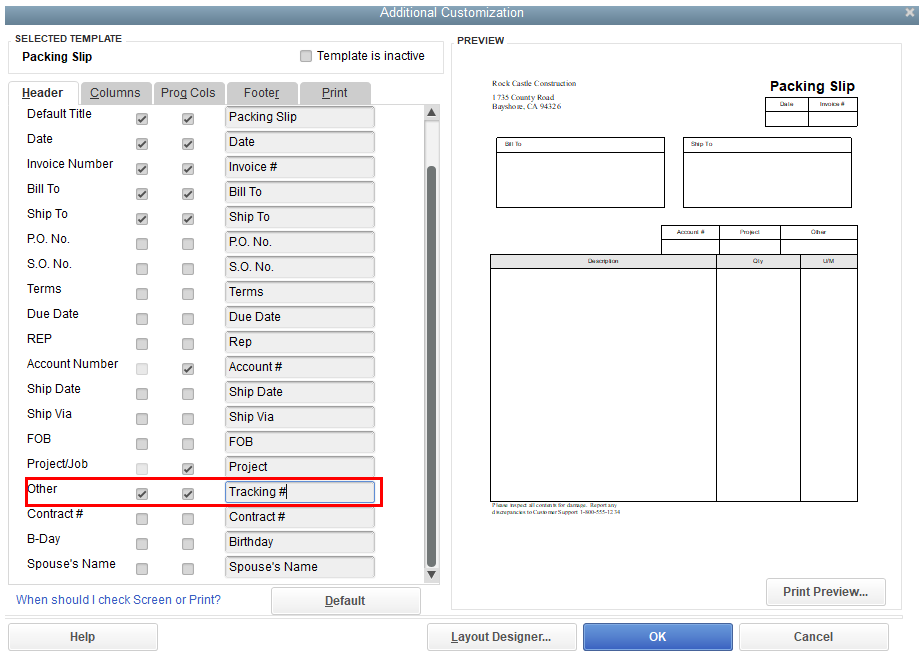Click the scrollbar down arrow

coord(432,574)
